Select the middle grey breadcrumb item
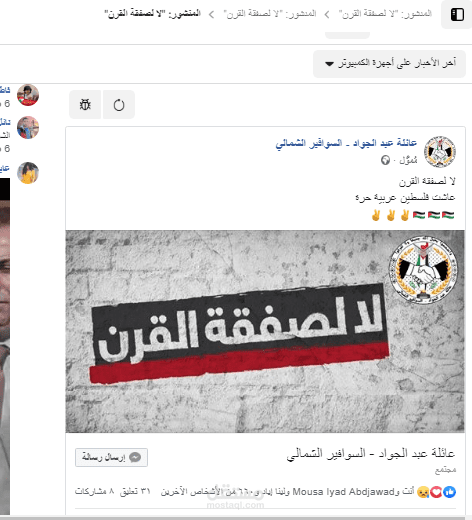 [270, 14]
